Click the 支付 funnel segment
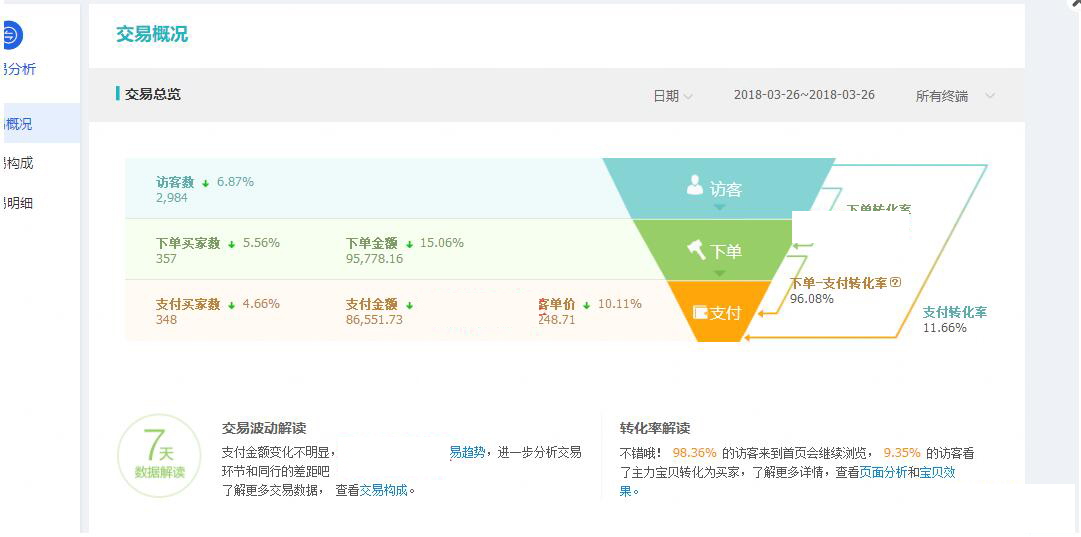1081x537 pixels. [719, 312]
